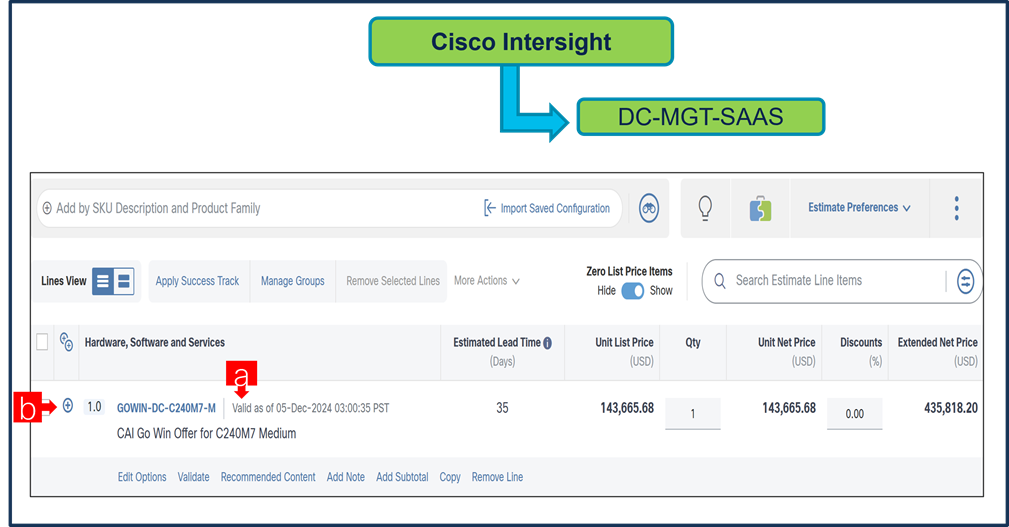
Task: Click the puzzle piece suitcase icon
Action: 760,209
